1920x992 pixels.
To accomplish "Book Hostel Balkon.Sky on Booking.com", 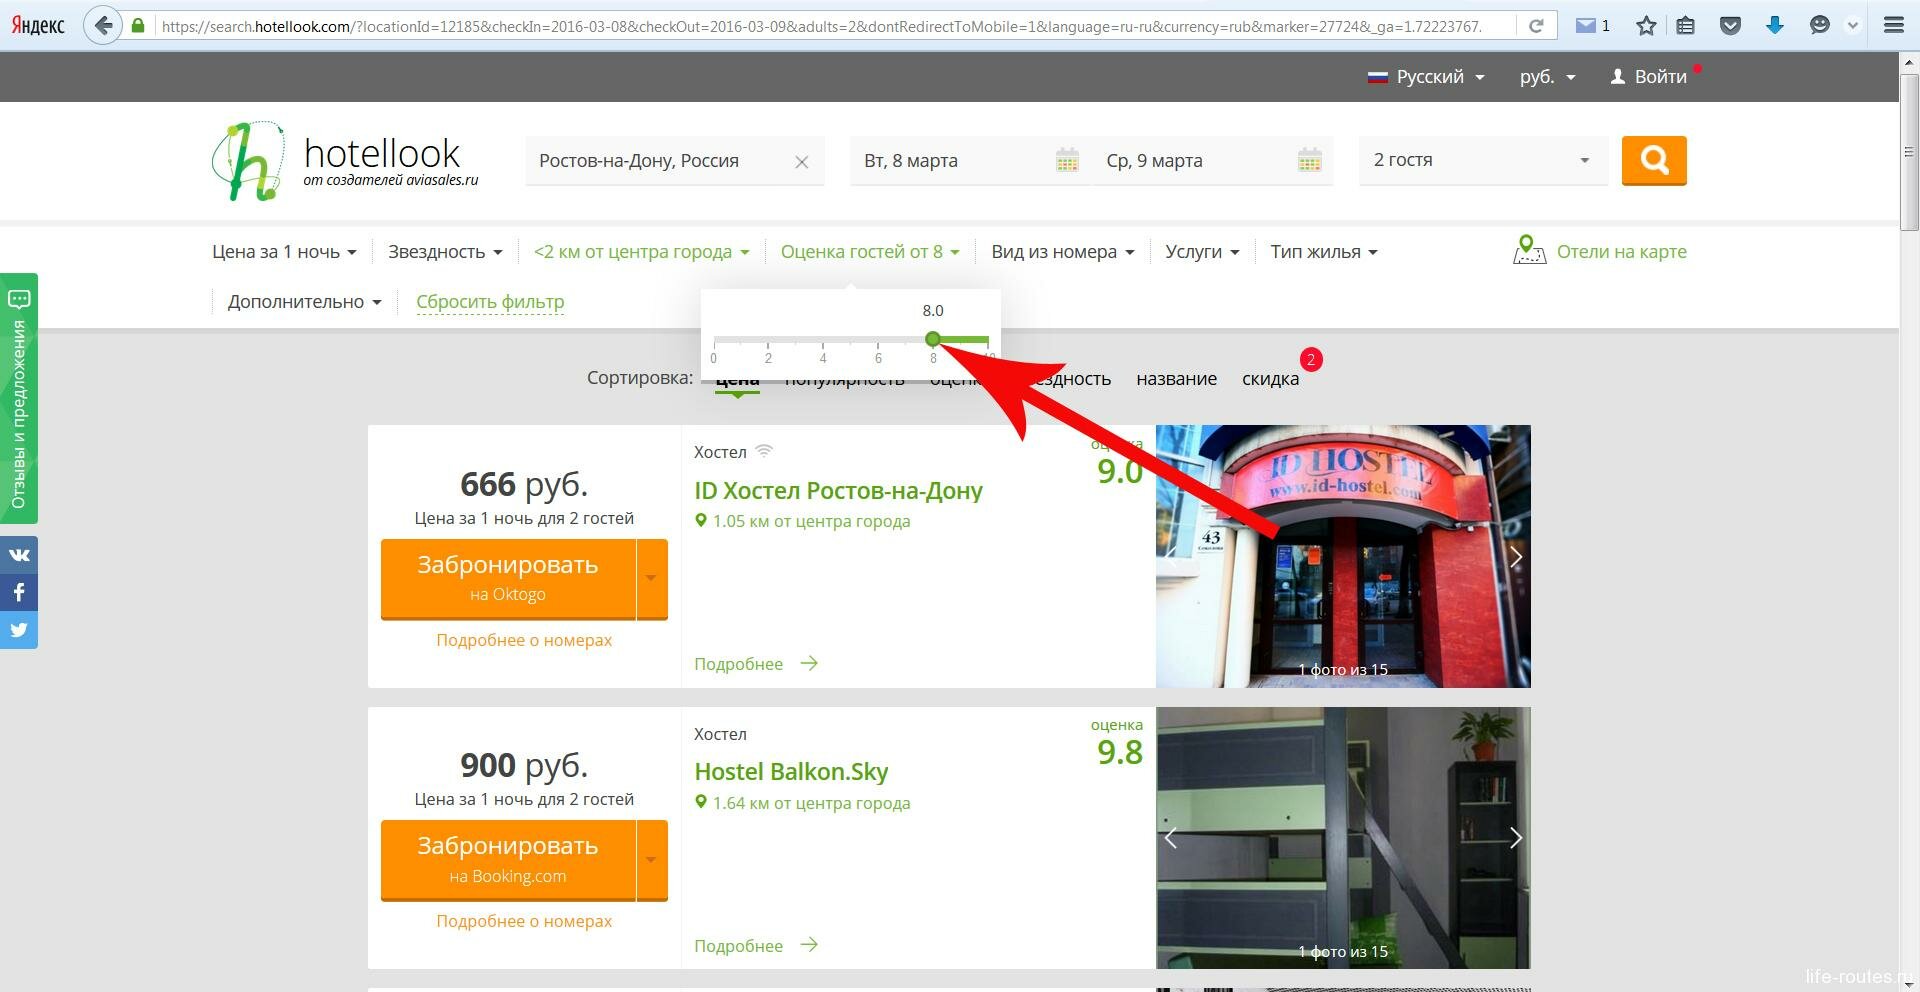I will click(507, 859).
